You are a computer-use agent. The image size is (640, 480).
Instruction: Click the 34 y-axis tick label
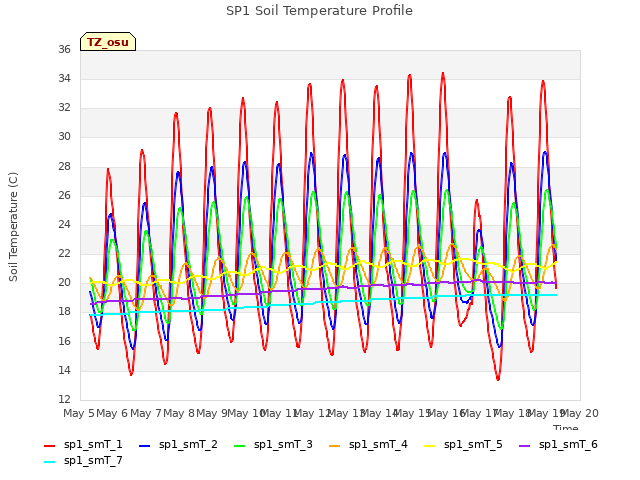coord(64,78)
